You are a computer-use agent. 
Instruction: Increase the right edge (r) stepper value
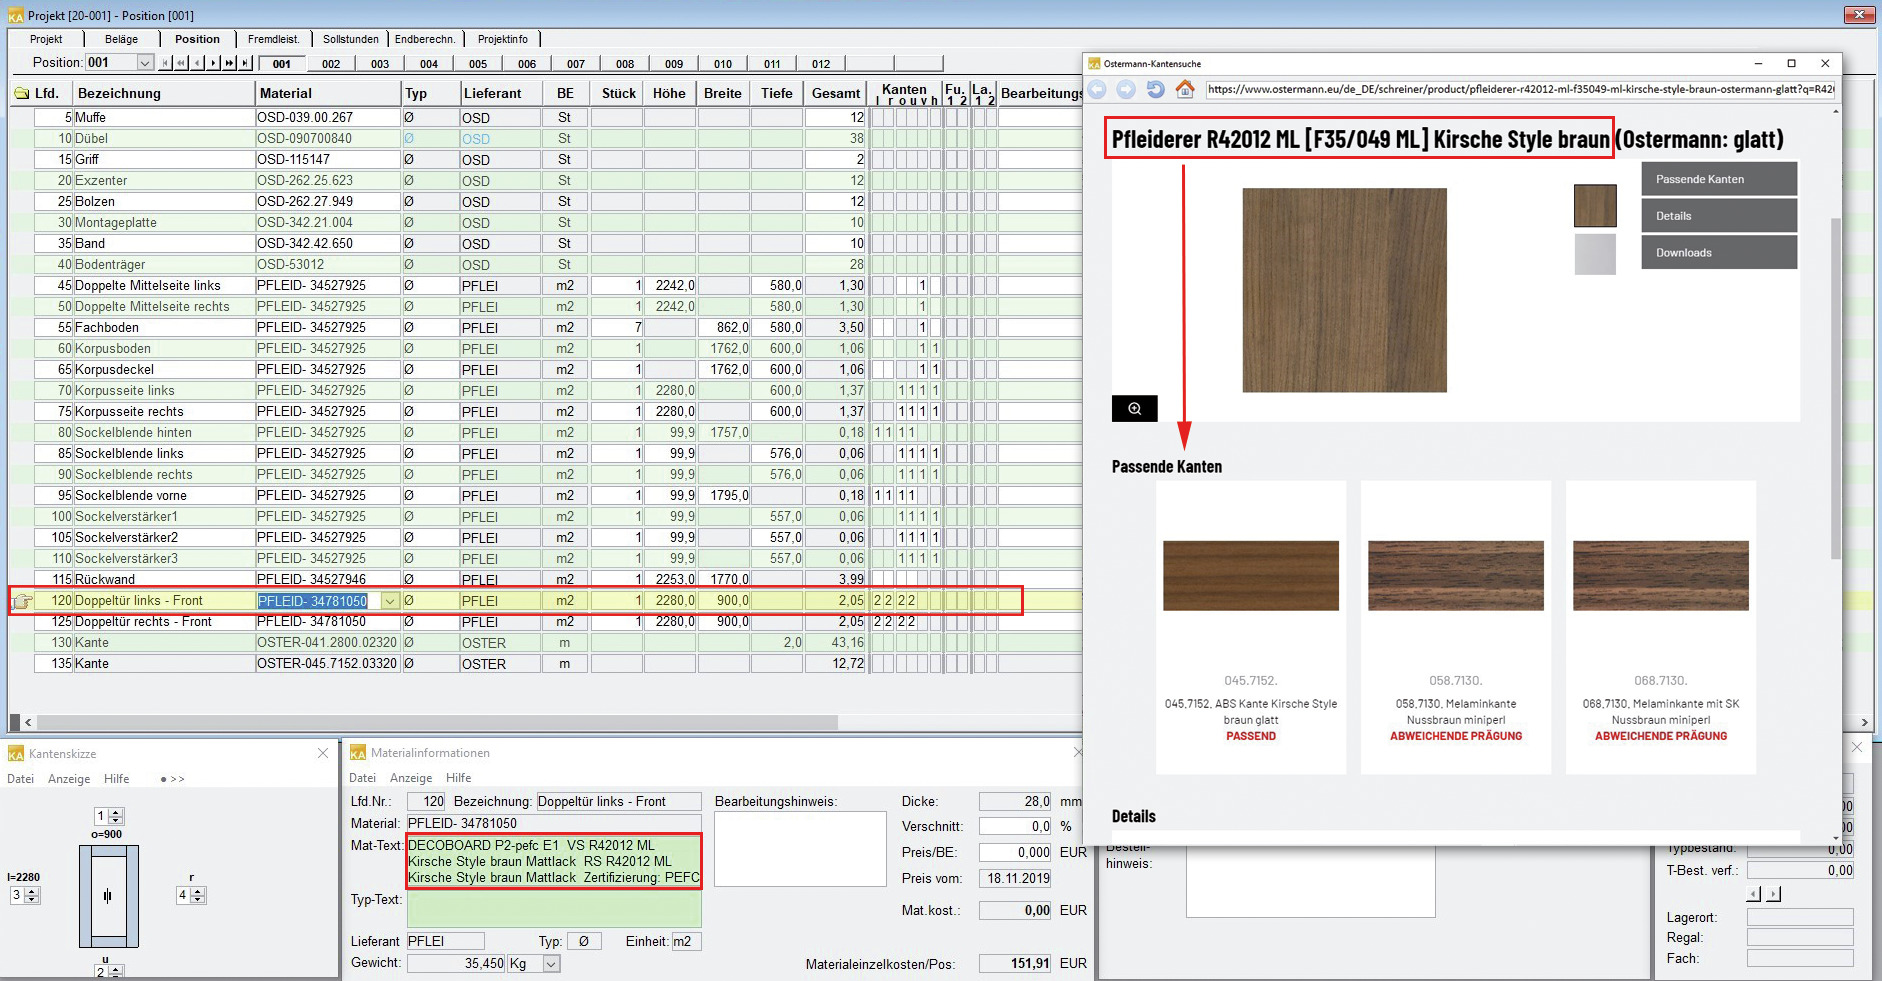coord(198,891)
